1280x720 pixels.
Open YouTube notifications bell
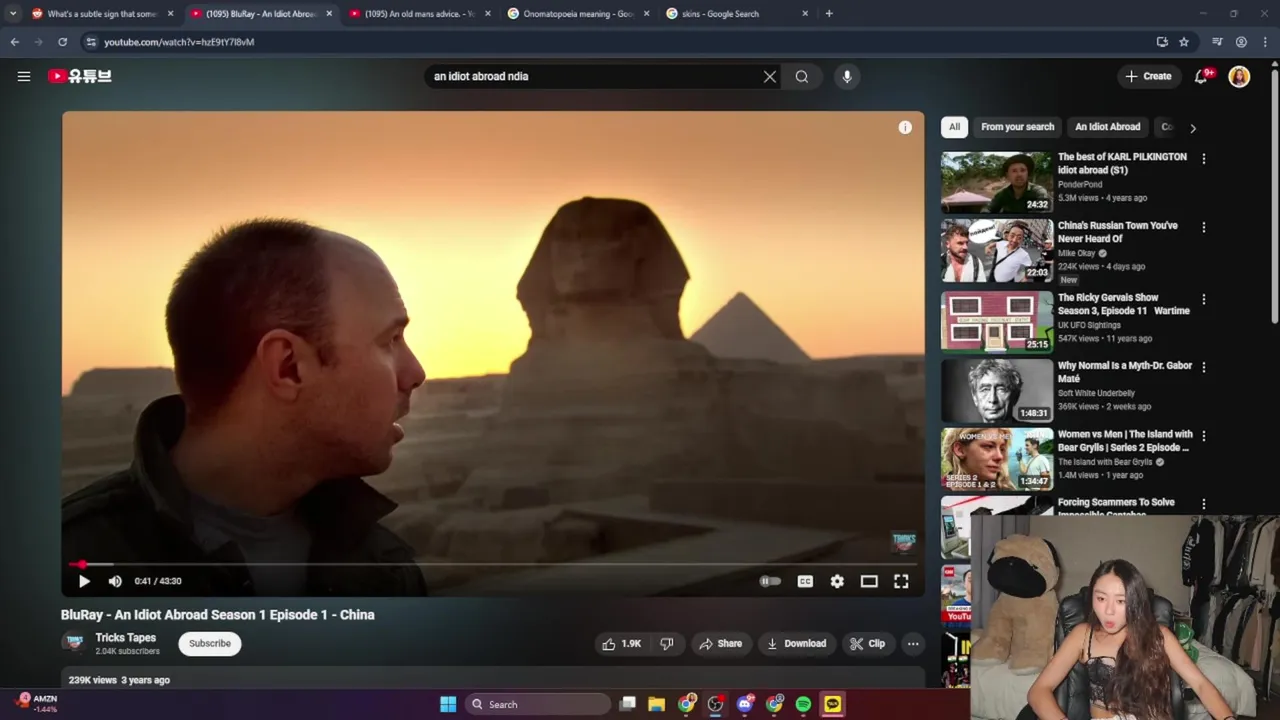coord(1202,76)
